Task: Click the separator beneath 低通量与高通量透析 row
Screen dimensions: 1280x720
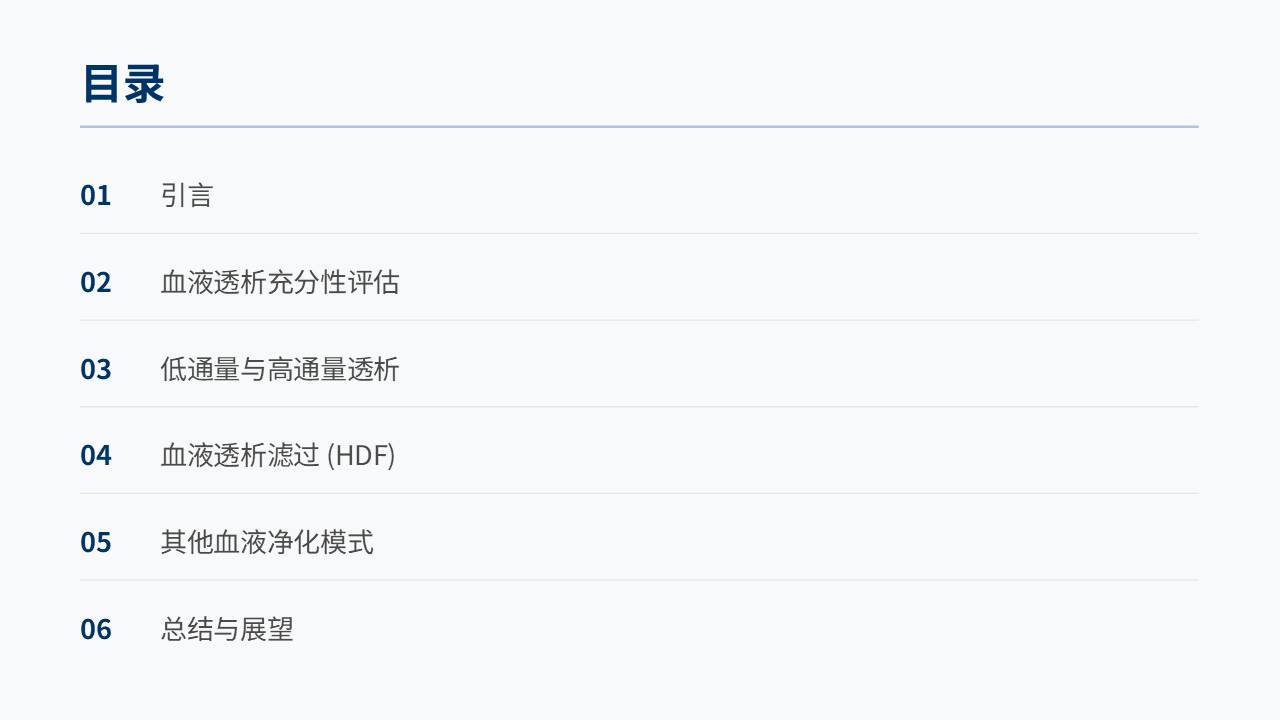Action: tap(639, 407)
